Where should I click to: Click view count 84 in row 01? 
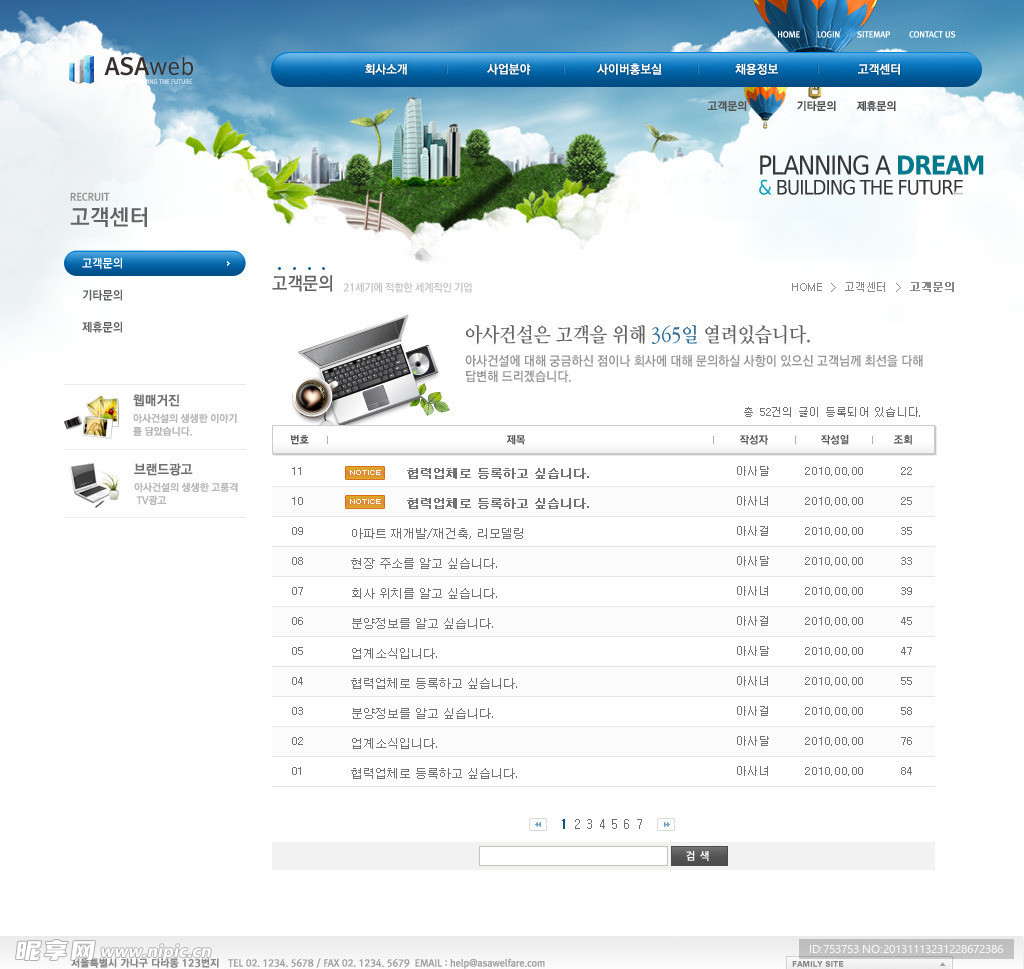(906, 771)
